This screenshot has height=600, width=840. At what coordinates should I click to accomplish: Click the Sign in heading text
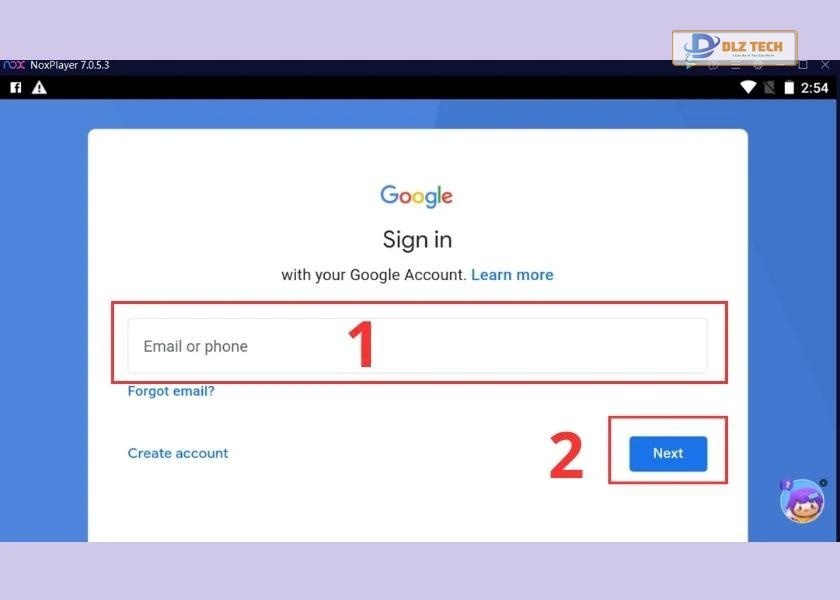click(x=417, y=239)
